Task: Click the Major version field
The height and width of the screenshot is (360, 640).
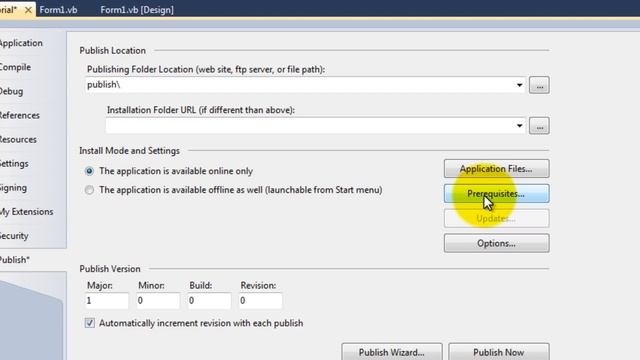Action: pos(107,301)
